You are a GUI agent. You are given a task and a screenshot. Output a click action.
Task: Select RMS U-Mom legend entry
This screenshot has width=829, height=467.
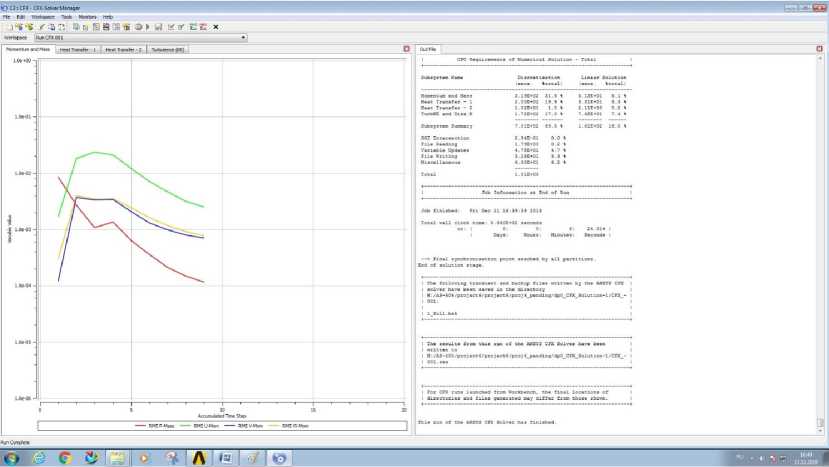click(200, 426)
